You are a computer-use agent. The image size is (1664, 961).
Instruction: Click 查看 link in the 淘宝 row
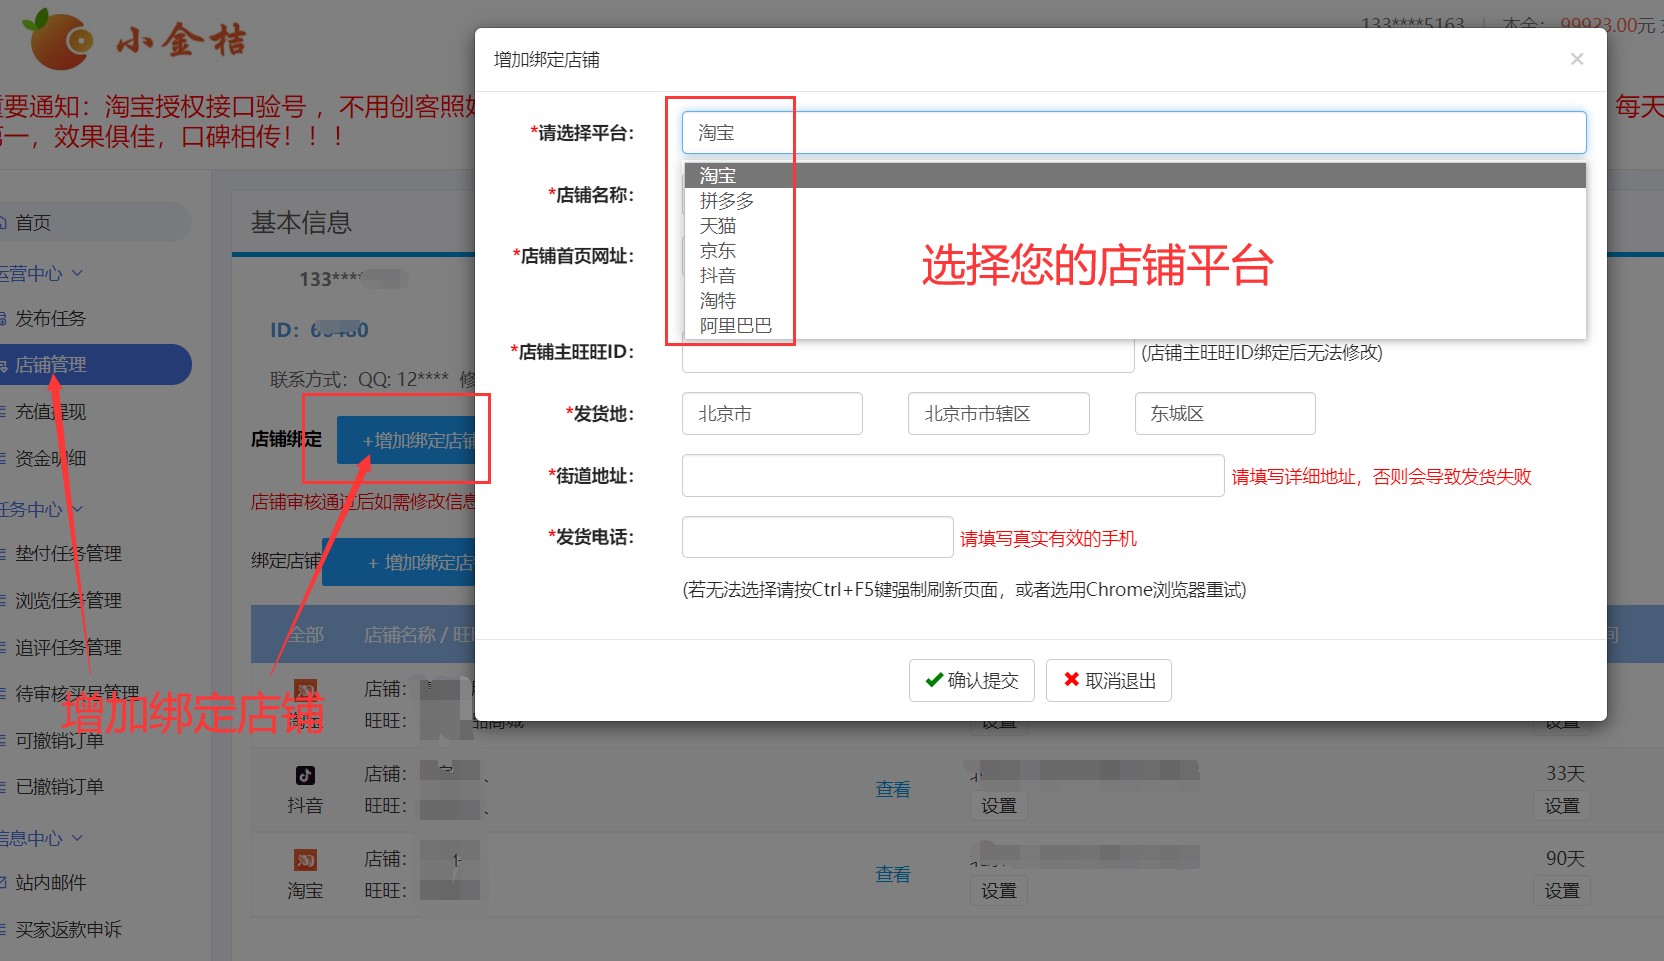click(893, 874)
